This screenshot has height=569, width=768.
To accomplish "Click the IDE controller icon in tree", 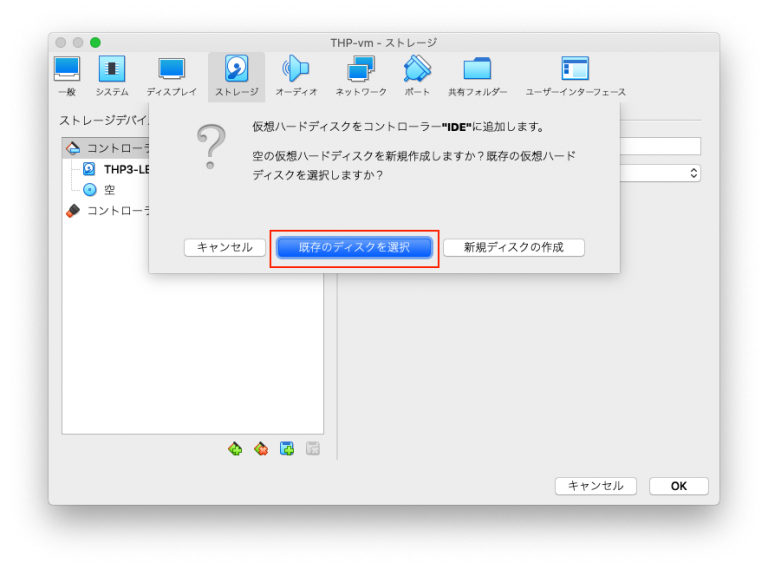I will tap(73, 148).
